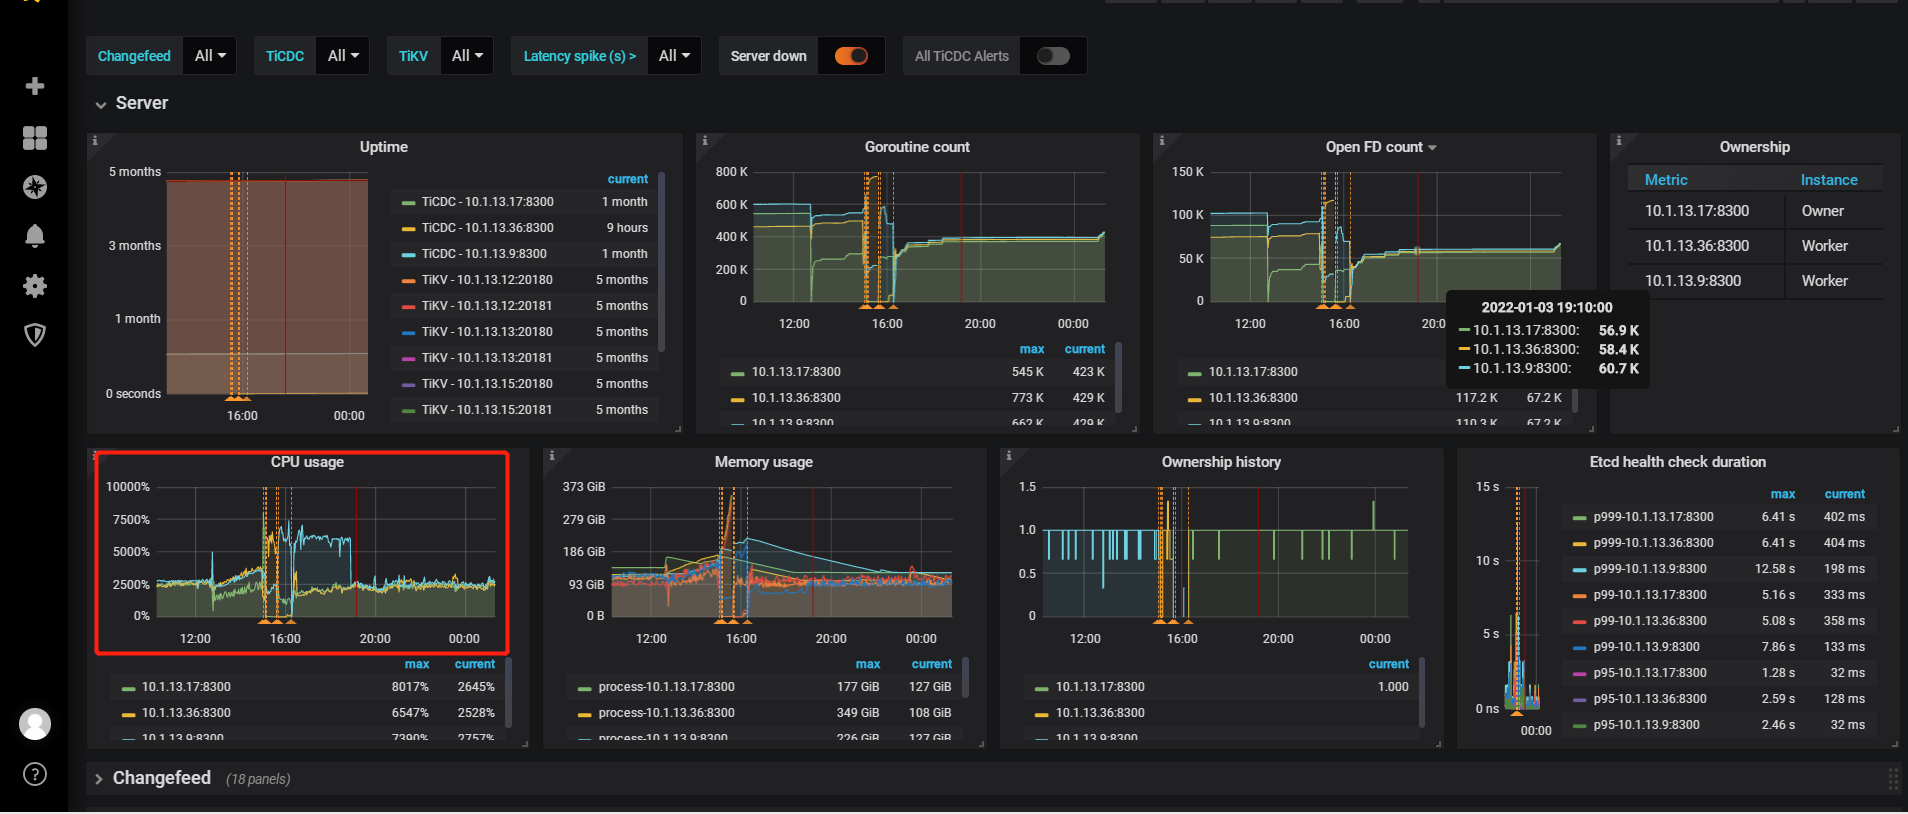Click the Create plus icon in sidebar
Screen dimensions: 1908x814
[x=35, y=86]
